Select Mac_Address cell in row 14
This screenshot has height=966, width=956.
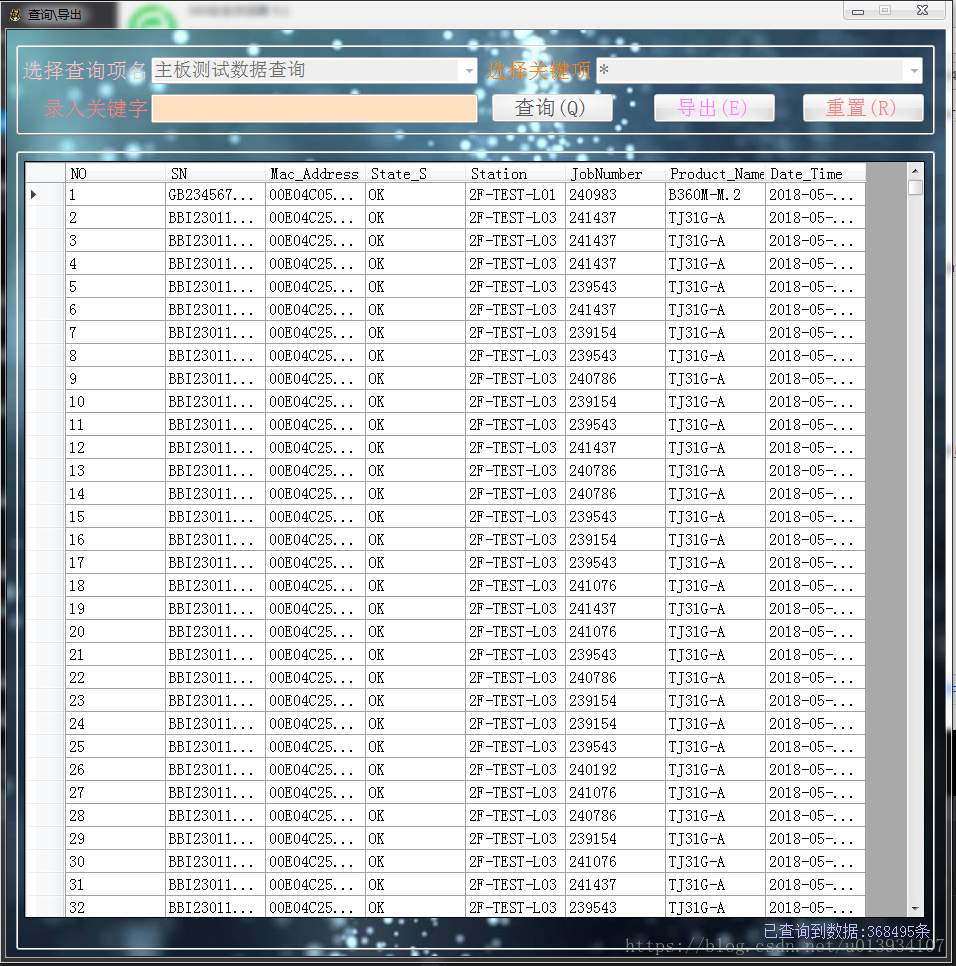[x=315, y=493]
